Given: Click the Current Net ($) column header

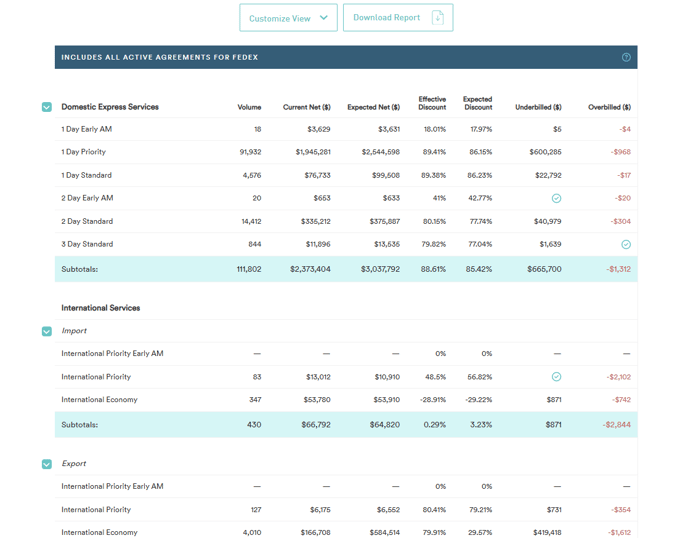Looking at the screenshot, I should pos(306,107).
